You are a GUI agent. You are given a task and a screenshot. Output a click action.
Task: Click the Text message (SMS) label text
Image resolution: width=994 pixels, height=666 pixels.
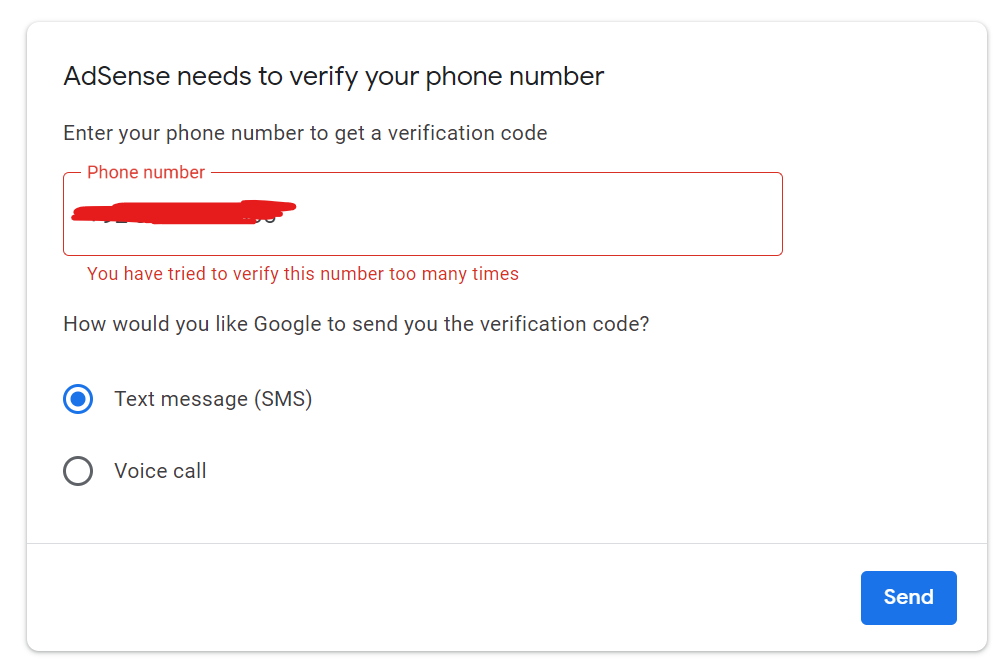(212, 398)
